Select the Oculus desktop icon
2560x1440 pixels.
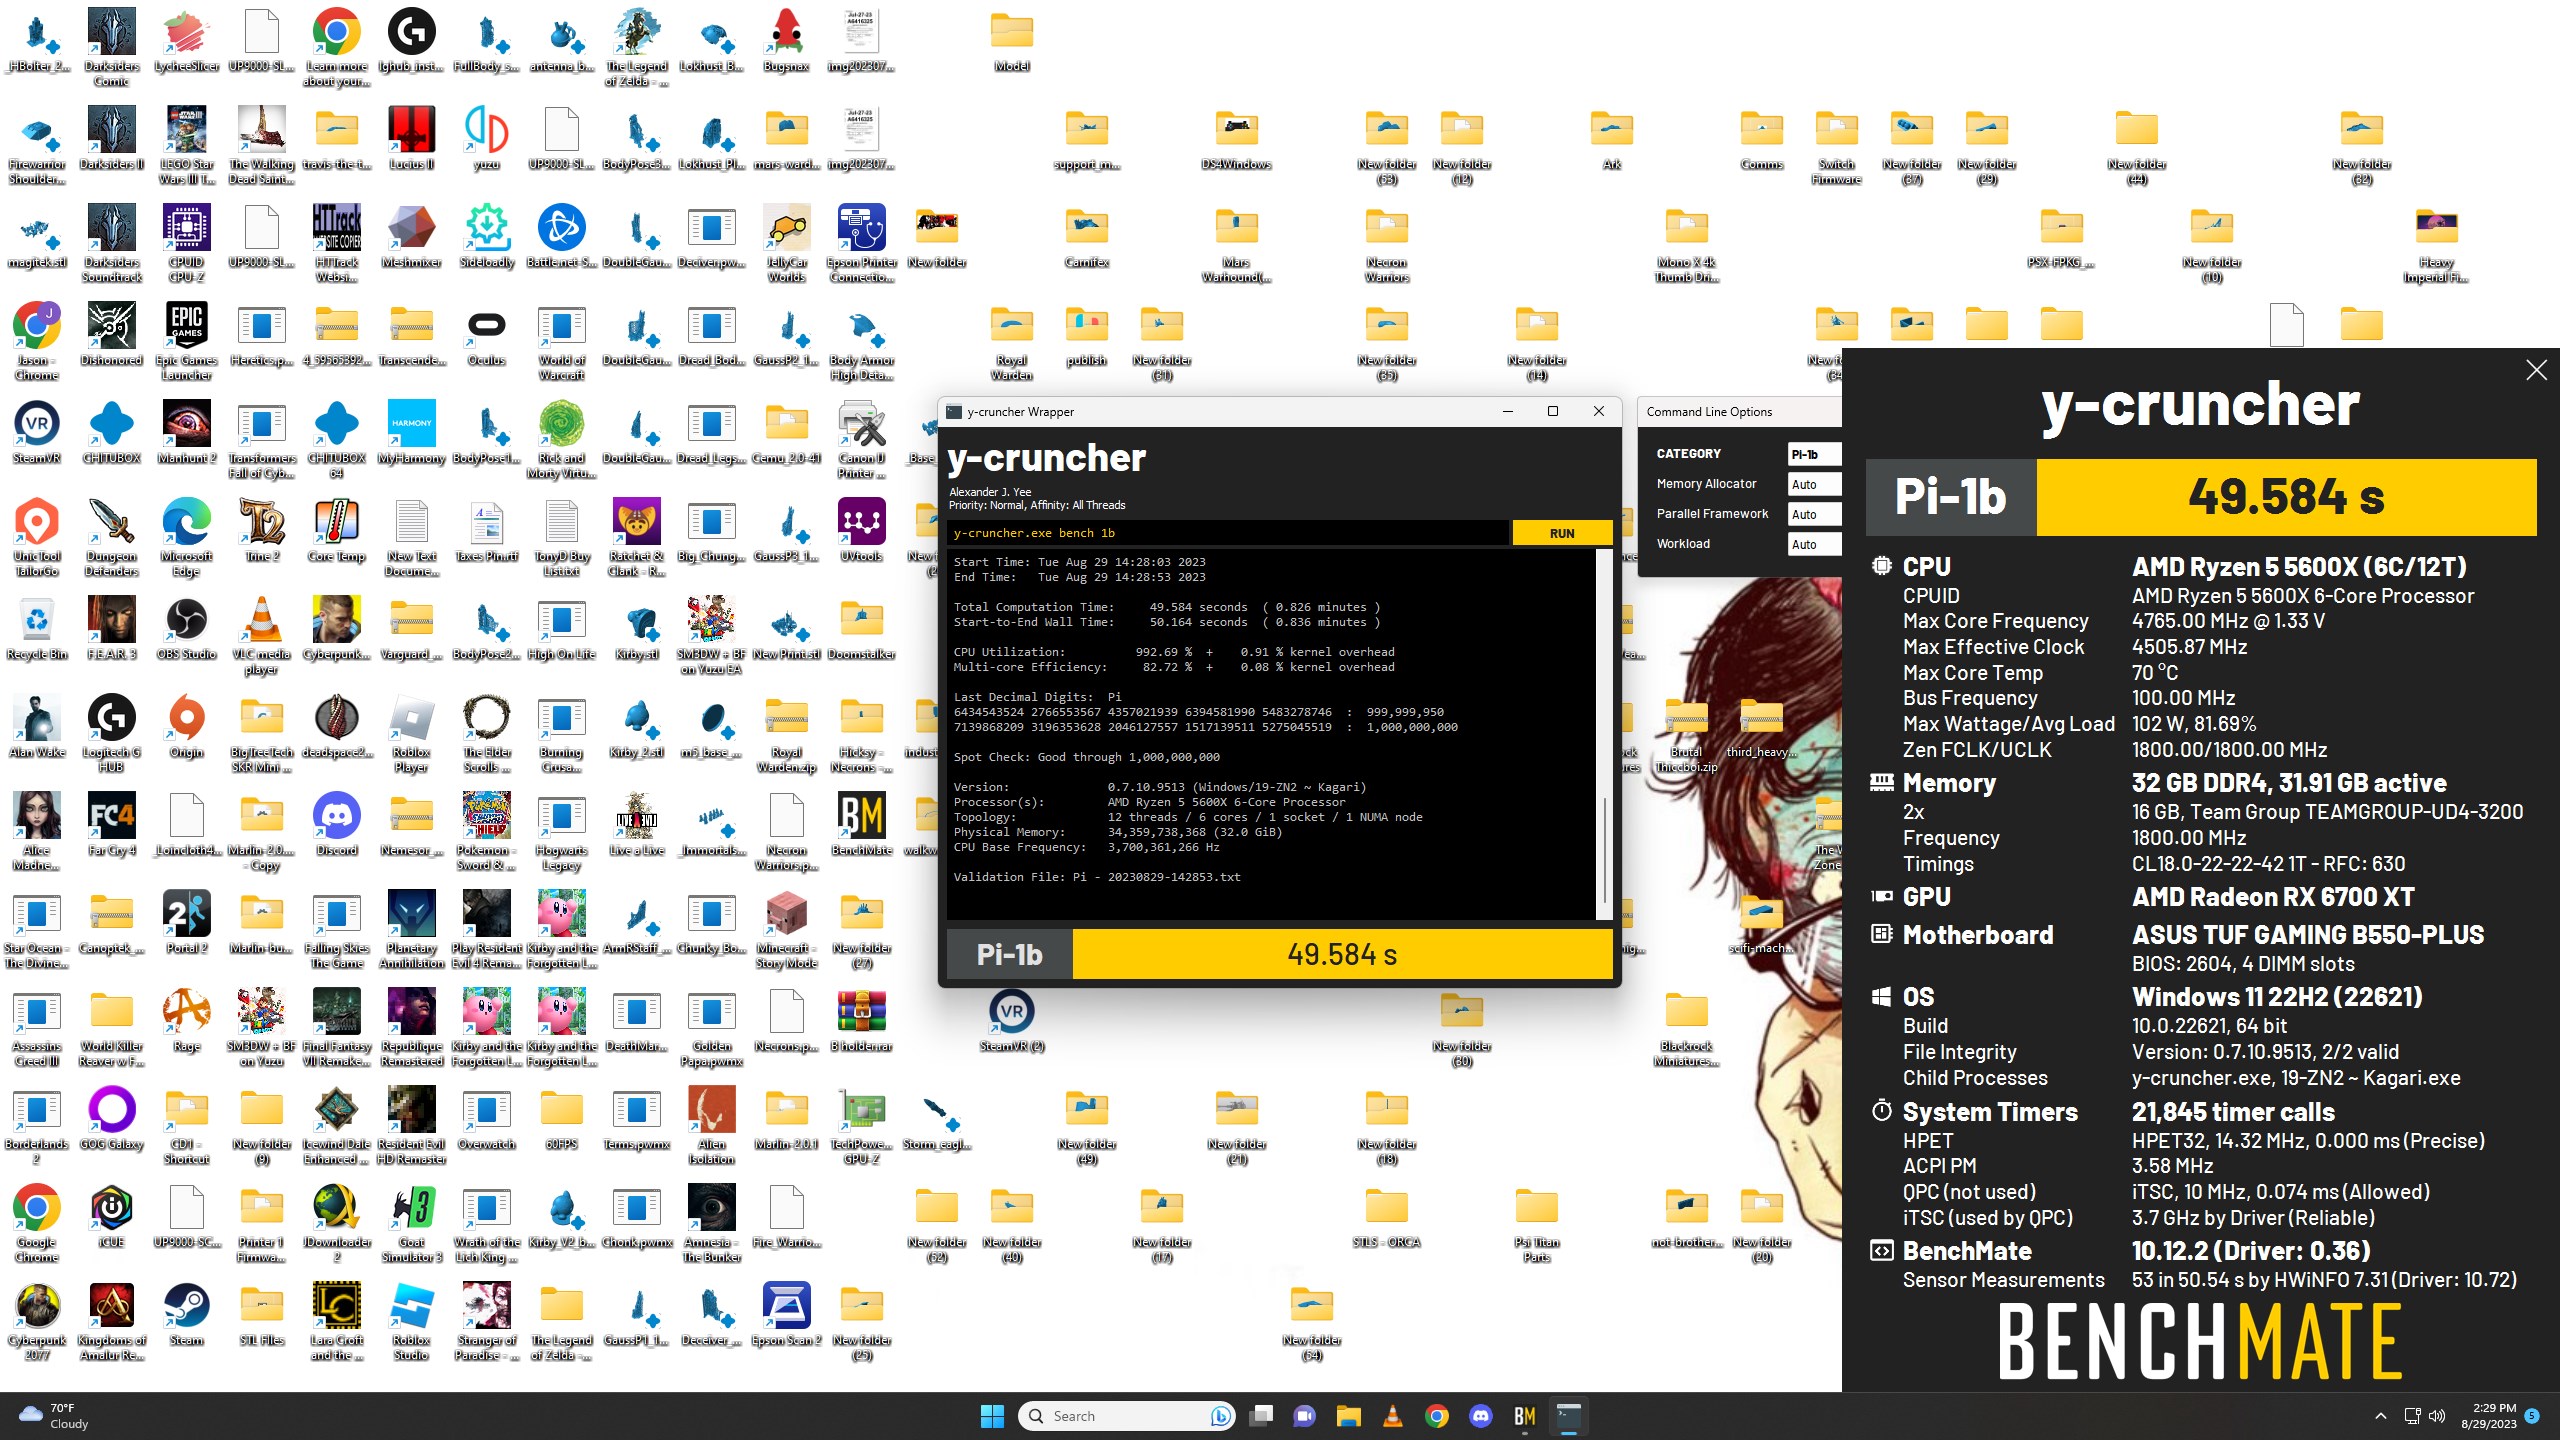[487, 335]
